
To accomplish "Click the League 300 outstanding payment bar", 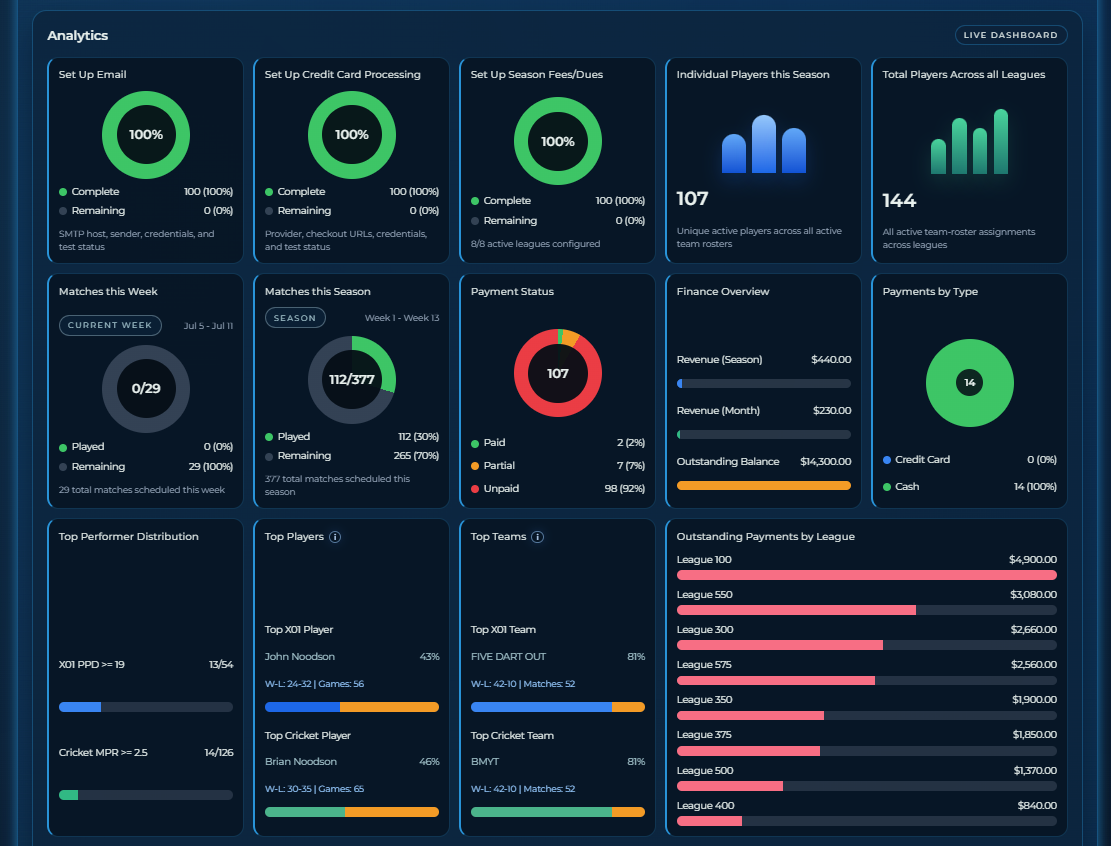I will [867, 645].
